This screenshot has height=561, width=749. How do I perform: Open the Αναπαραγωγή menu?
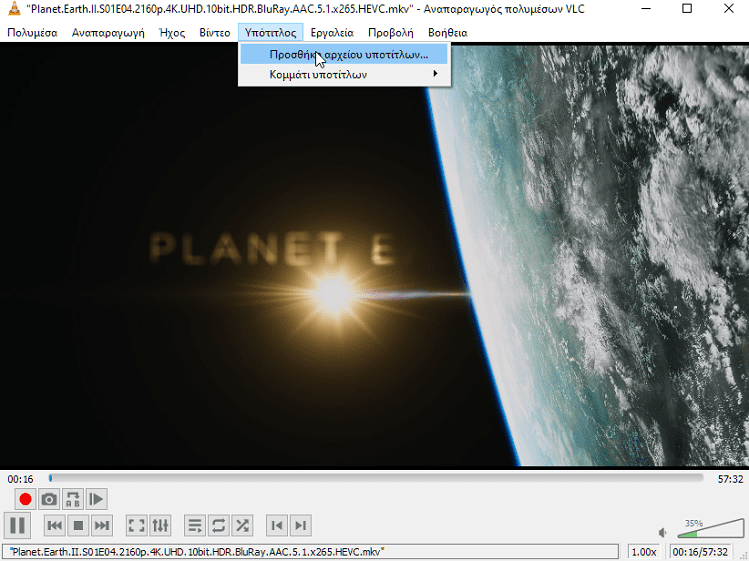click(108, 32)
